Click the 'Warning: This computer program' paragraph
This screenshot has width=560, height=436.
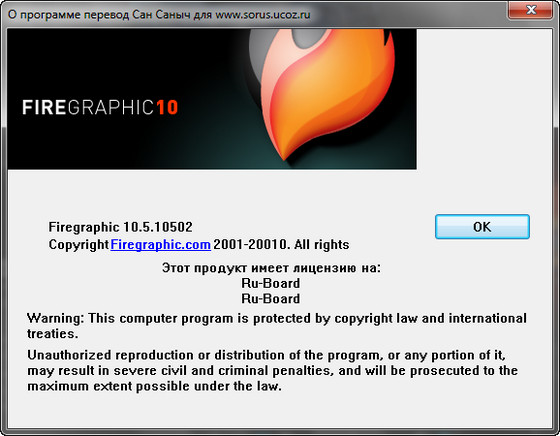tap(277, 326)
